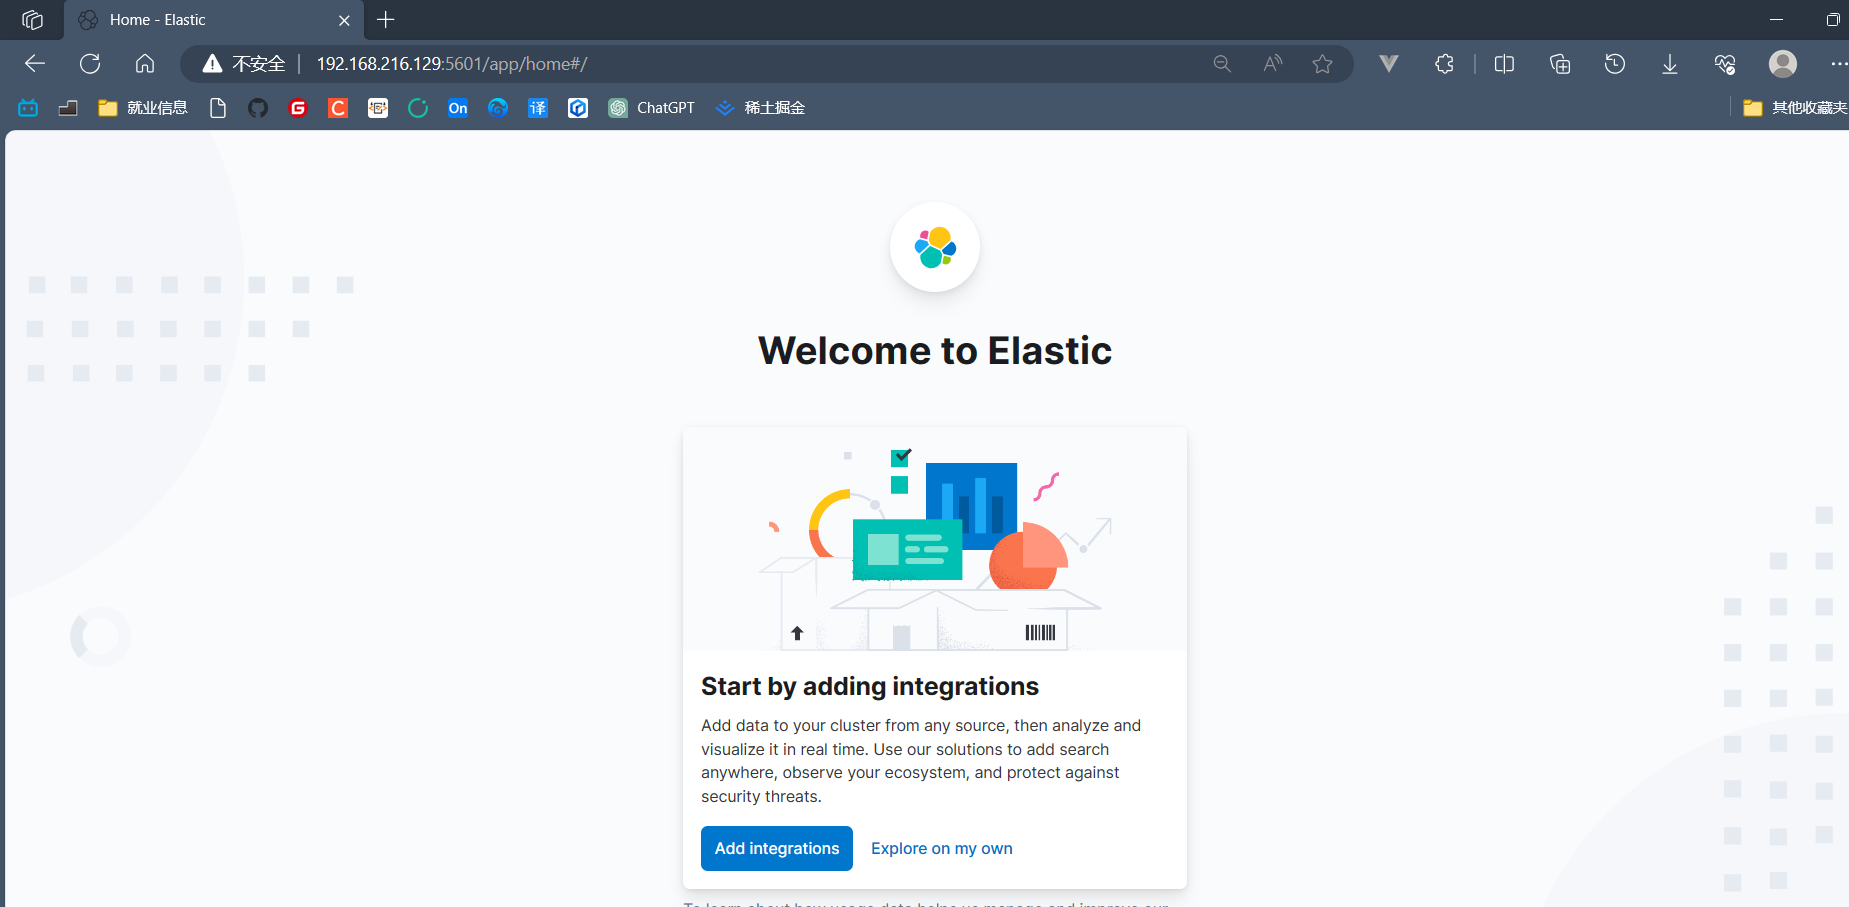Open browser essentials performance monitor
Image resolution: width=1849 pixels, height=907 pixels.
pyautogui.click(x=1725, y=64)
